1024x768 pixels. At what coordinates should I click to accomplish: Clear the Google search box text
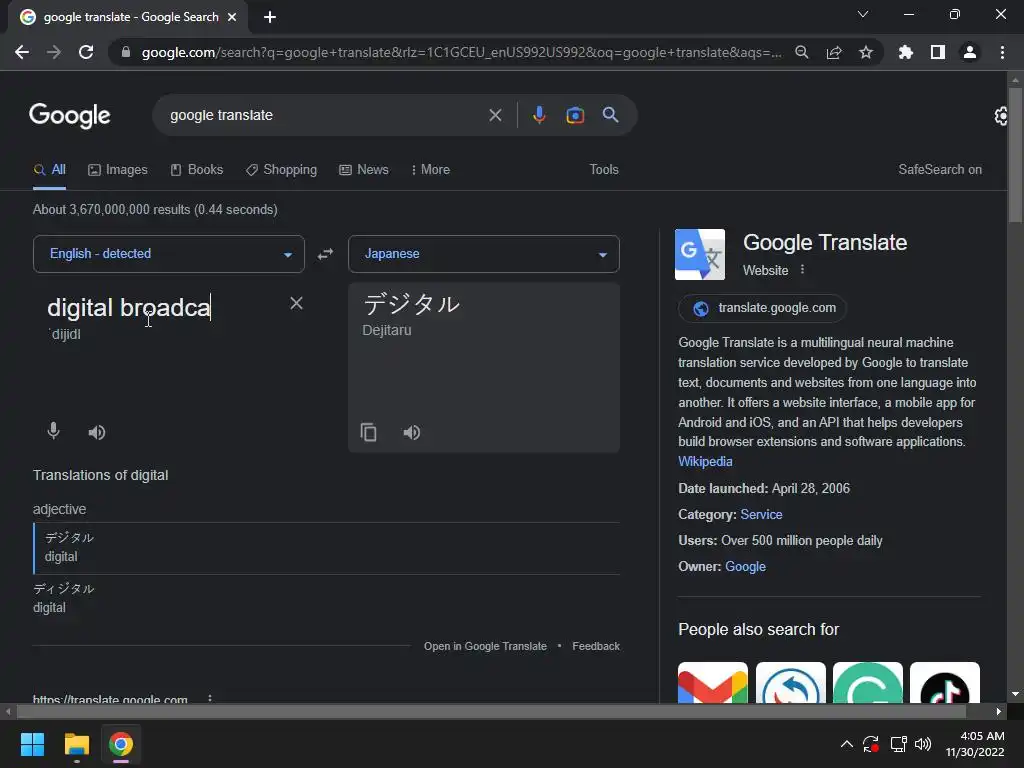coord(495,115)
